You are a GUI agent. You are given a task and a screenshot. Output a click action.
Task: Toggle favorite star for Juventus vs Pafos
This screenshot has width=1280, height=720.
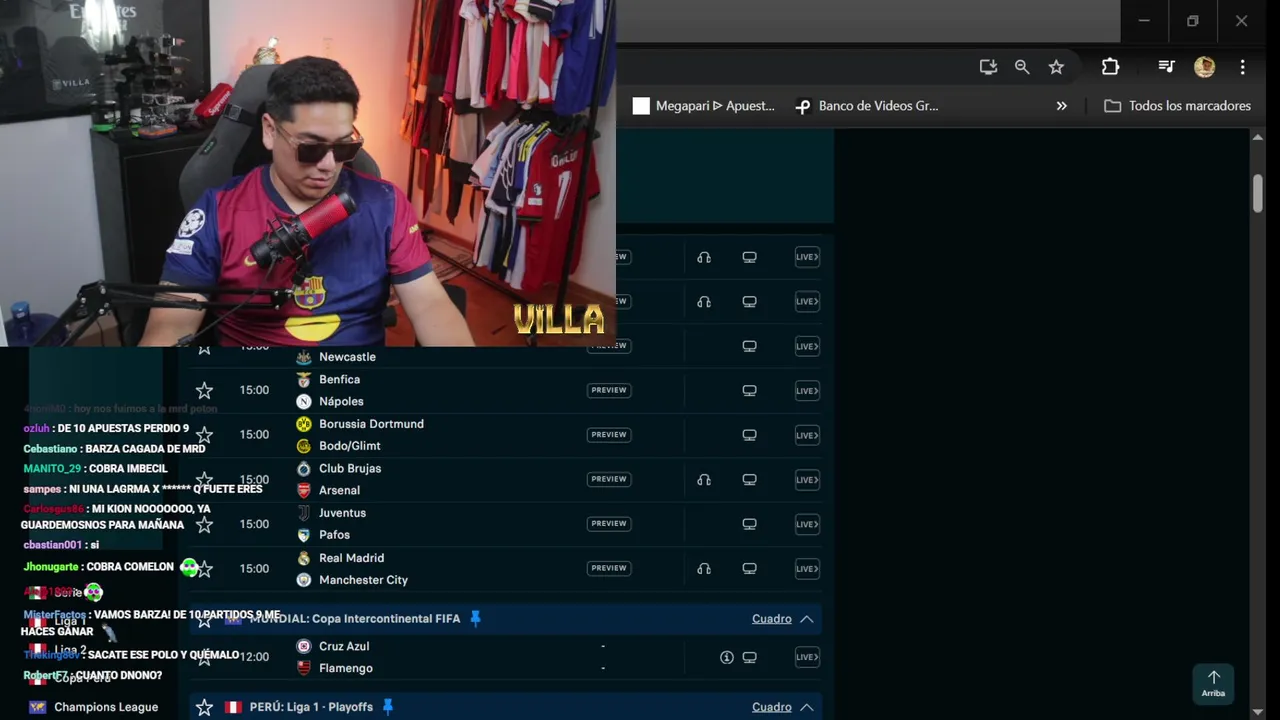(204, 524)
